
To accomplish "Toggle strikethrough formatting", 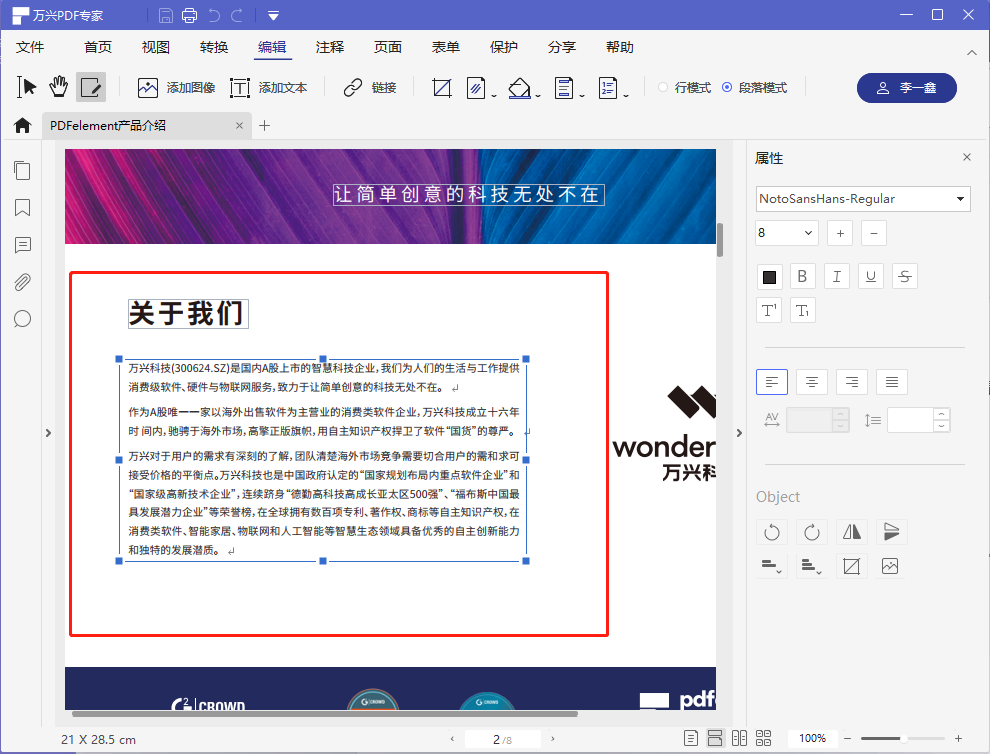I will pyautogui.click(x=905, y=277).
